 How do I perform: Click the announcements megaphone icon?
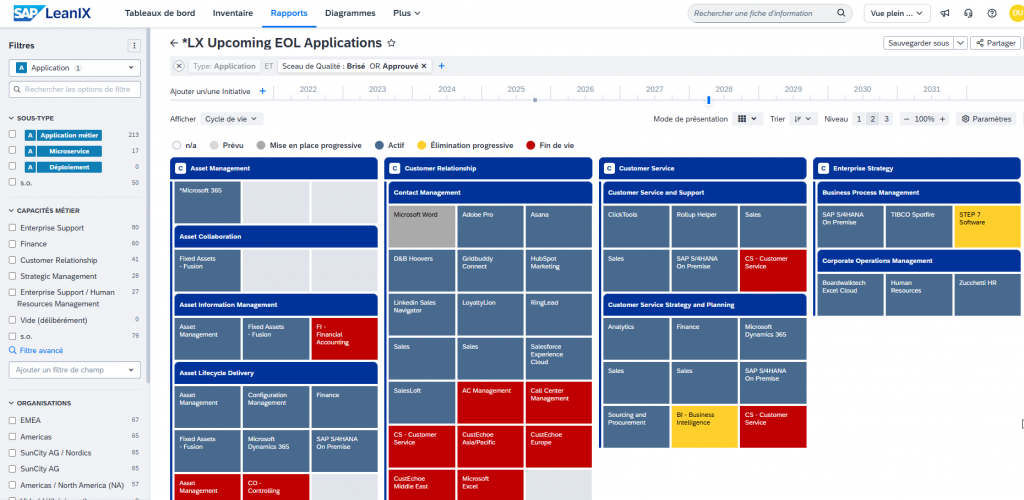pos(945,13)
